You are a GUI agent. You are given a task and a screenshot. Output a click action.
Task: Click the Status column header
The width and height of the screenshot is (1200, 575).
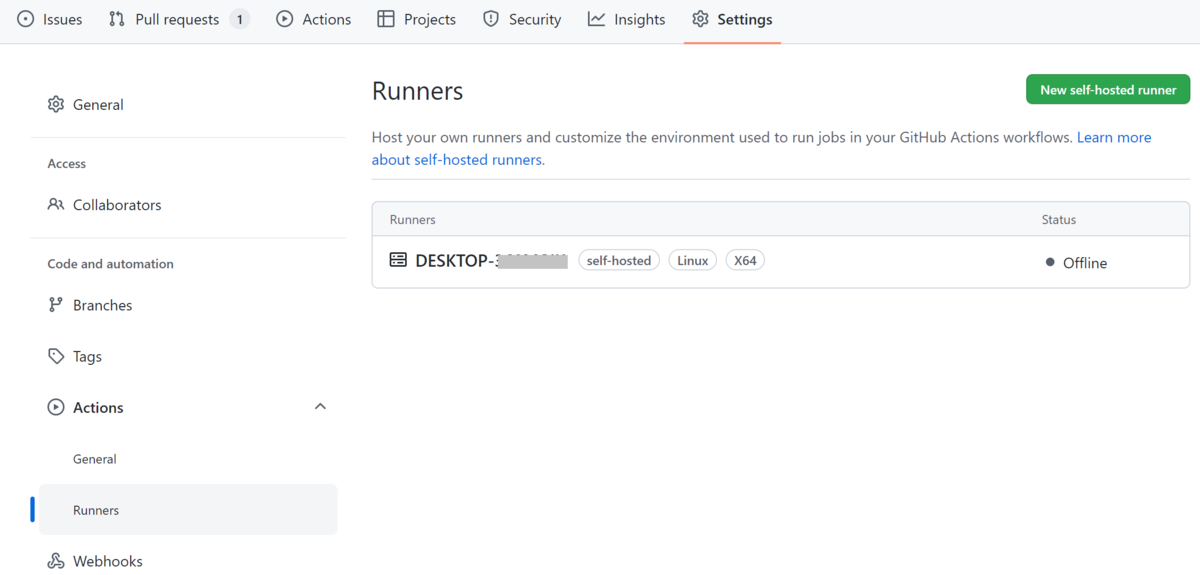(x=1059, y=219)
